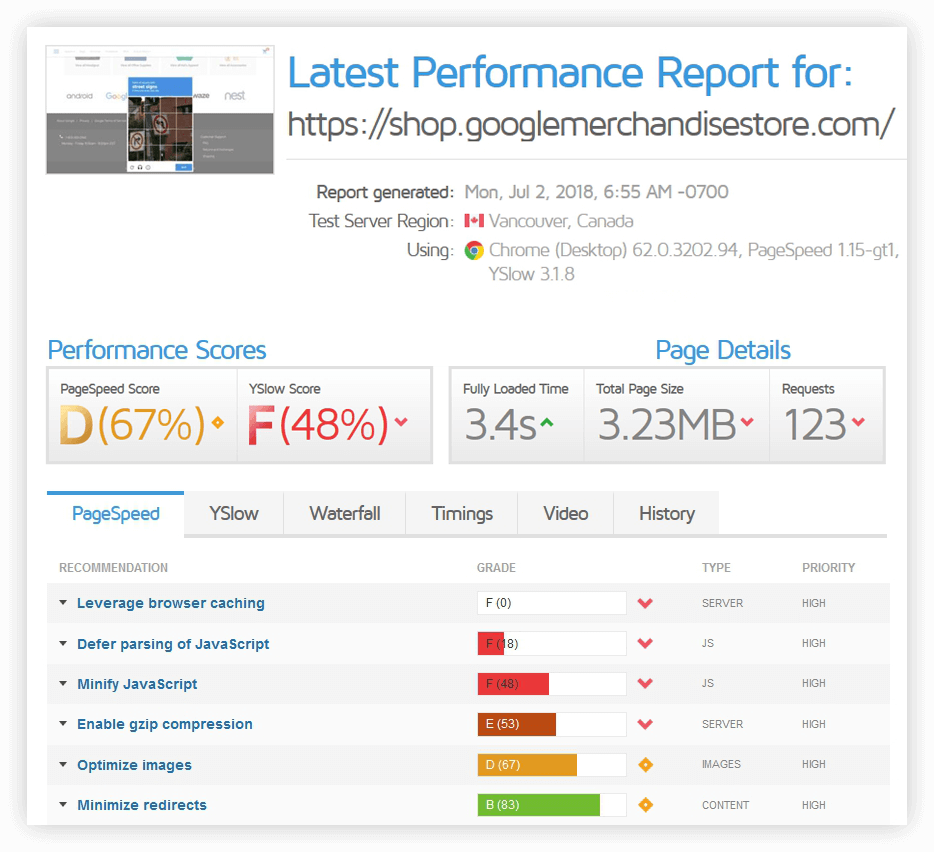This screenshot has width=934, height=852.
Task: Click the red arrow beside Total Page Size
Action: [x=747, y=422]
